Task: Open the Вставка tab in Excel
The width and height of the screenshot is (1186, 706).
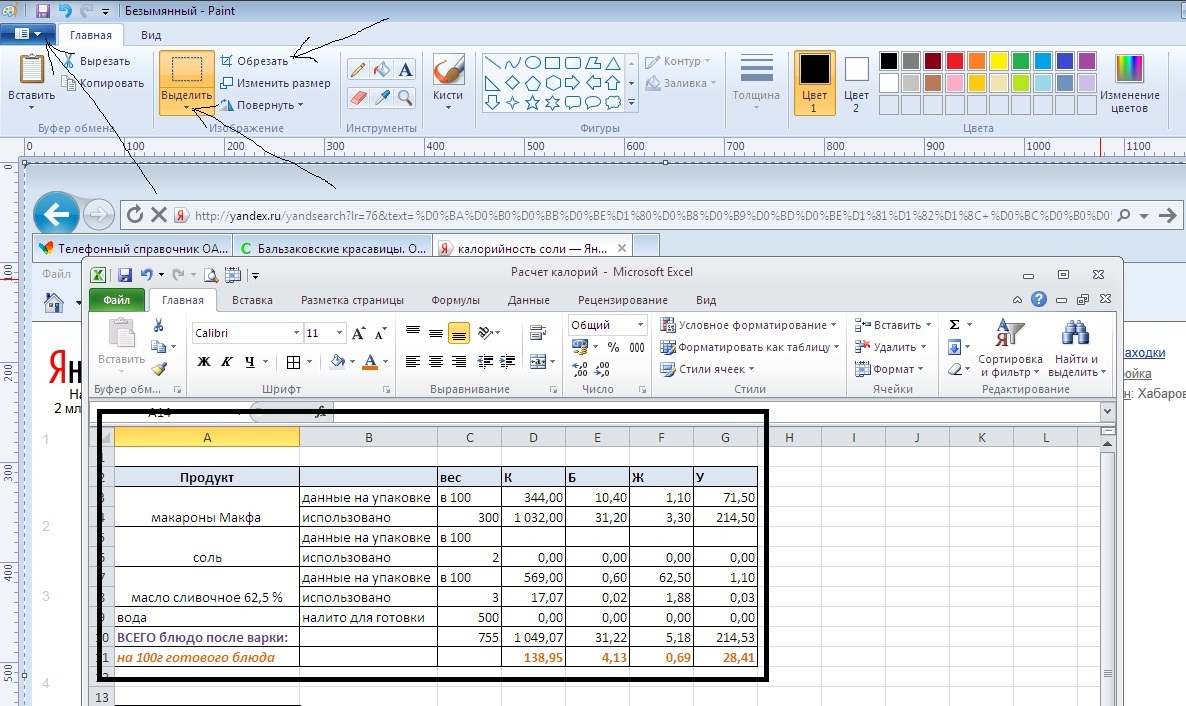Action: point(252,300)
